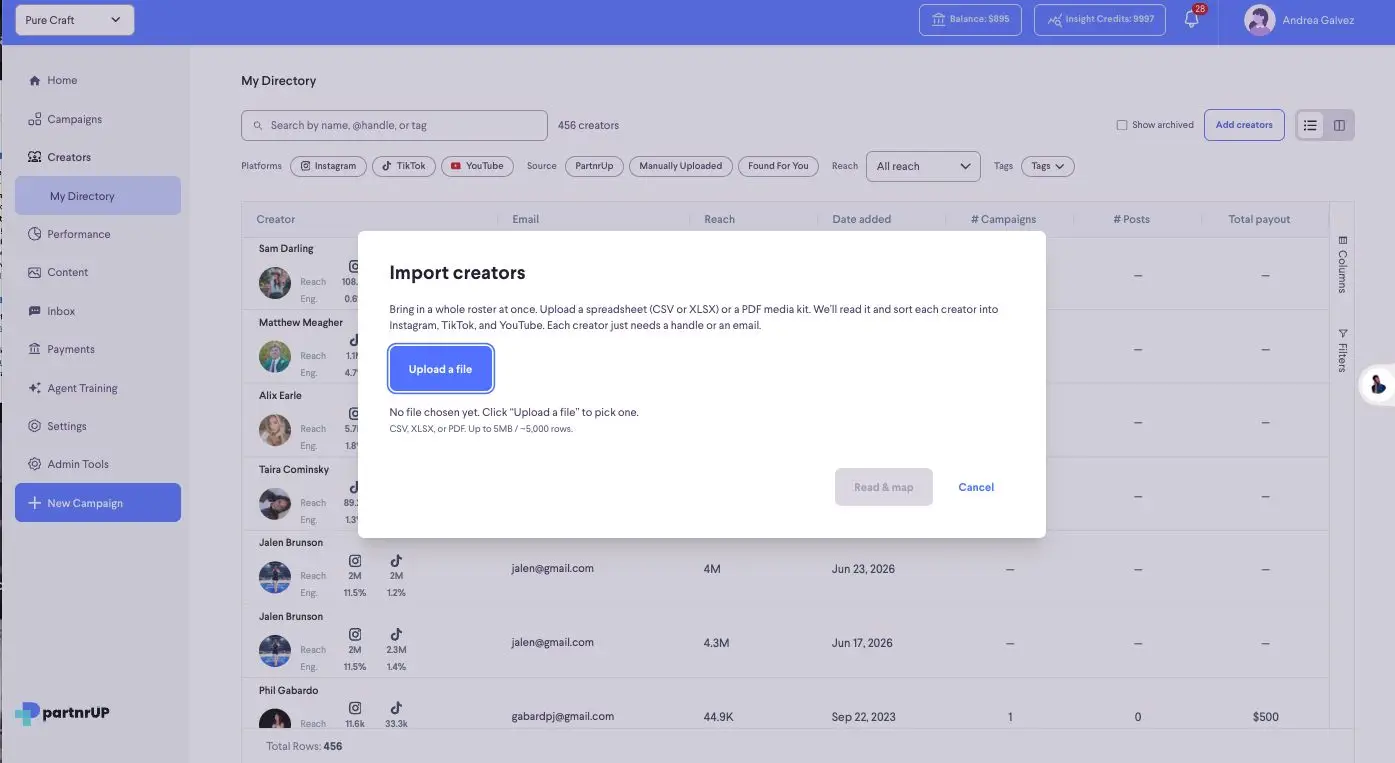The width and height of the screenshot is (1395, 763).
Task: Open the Pure Craft workspace dropdown
Action: [x=75, y=20]
